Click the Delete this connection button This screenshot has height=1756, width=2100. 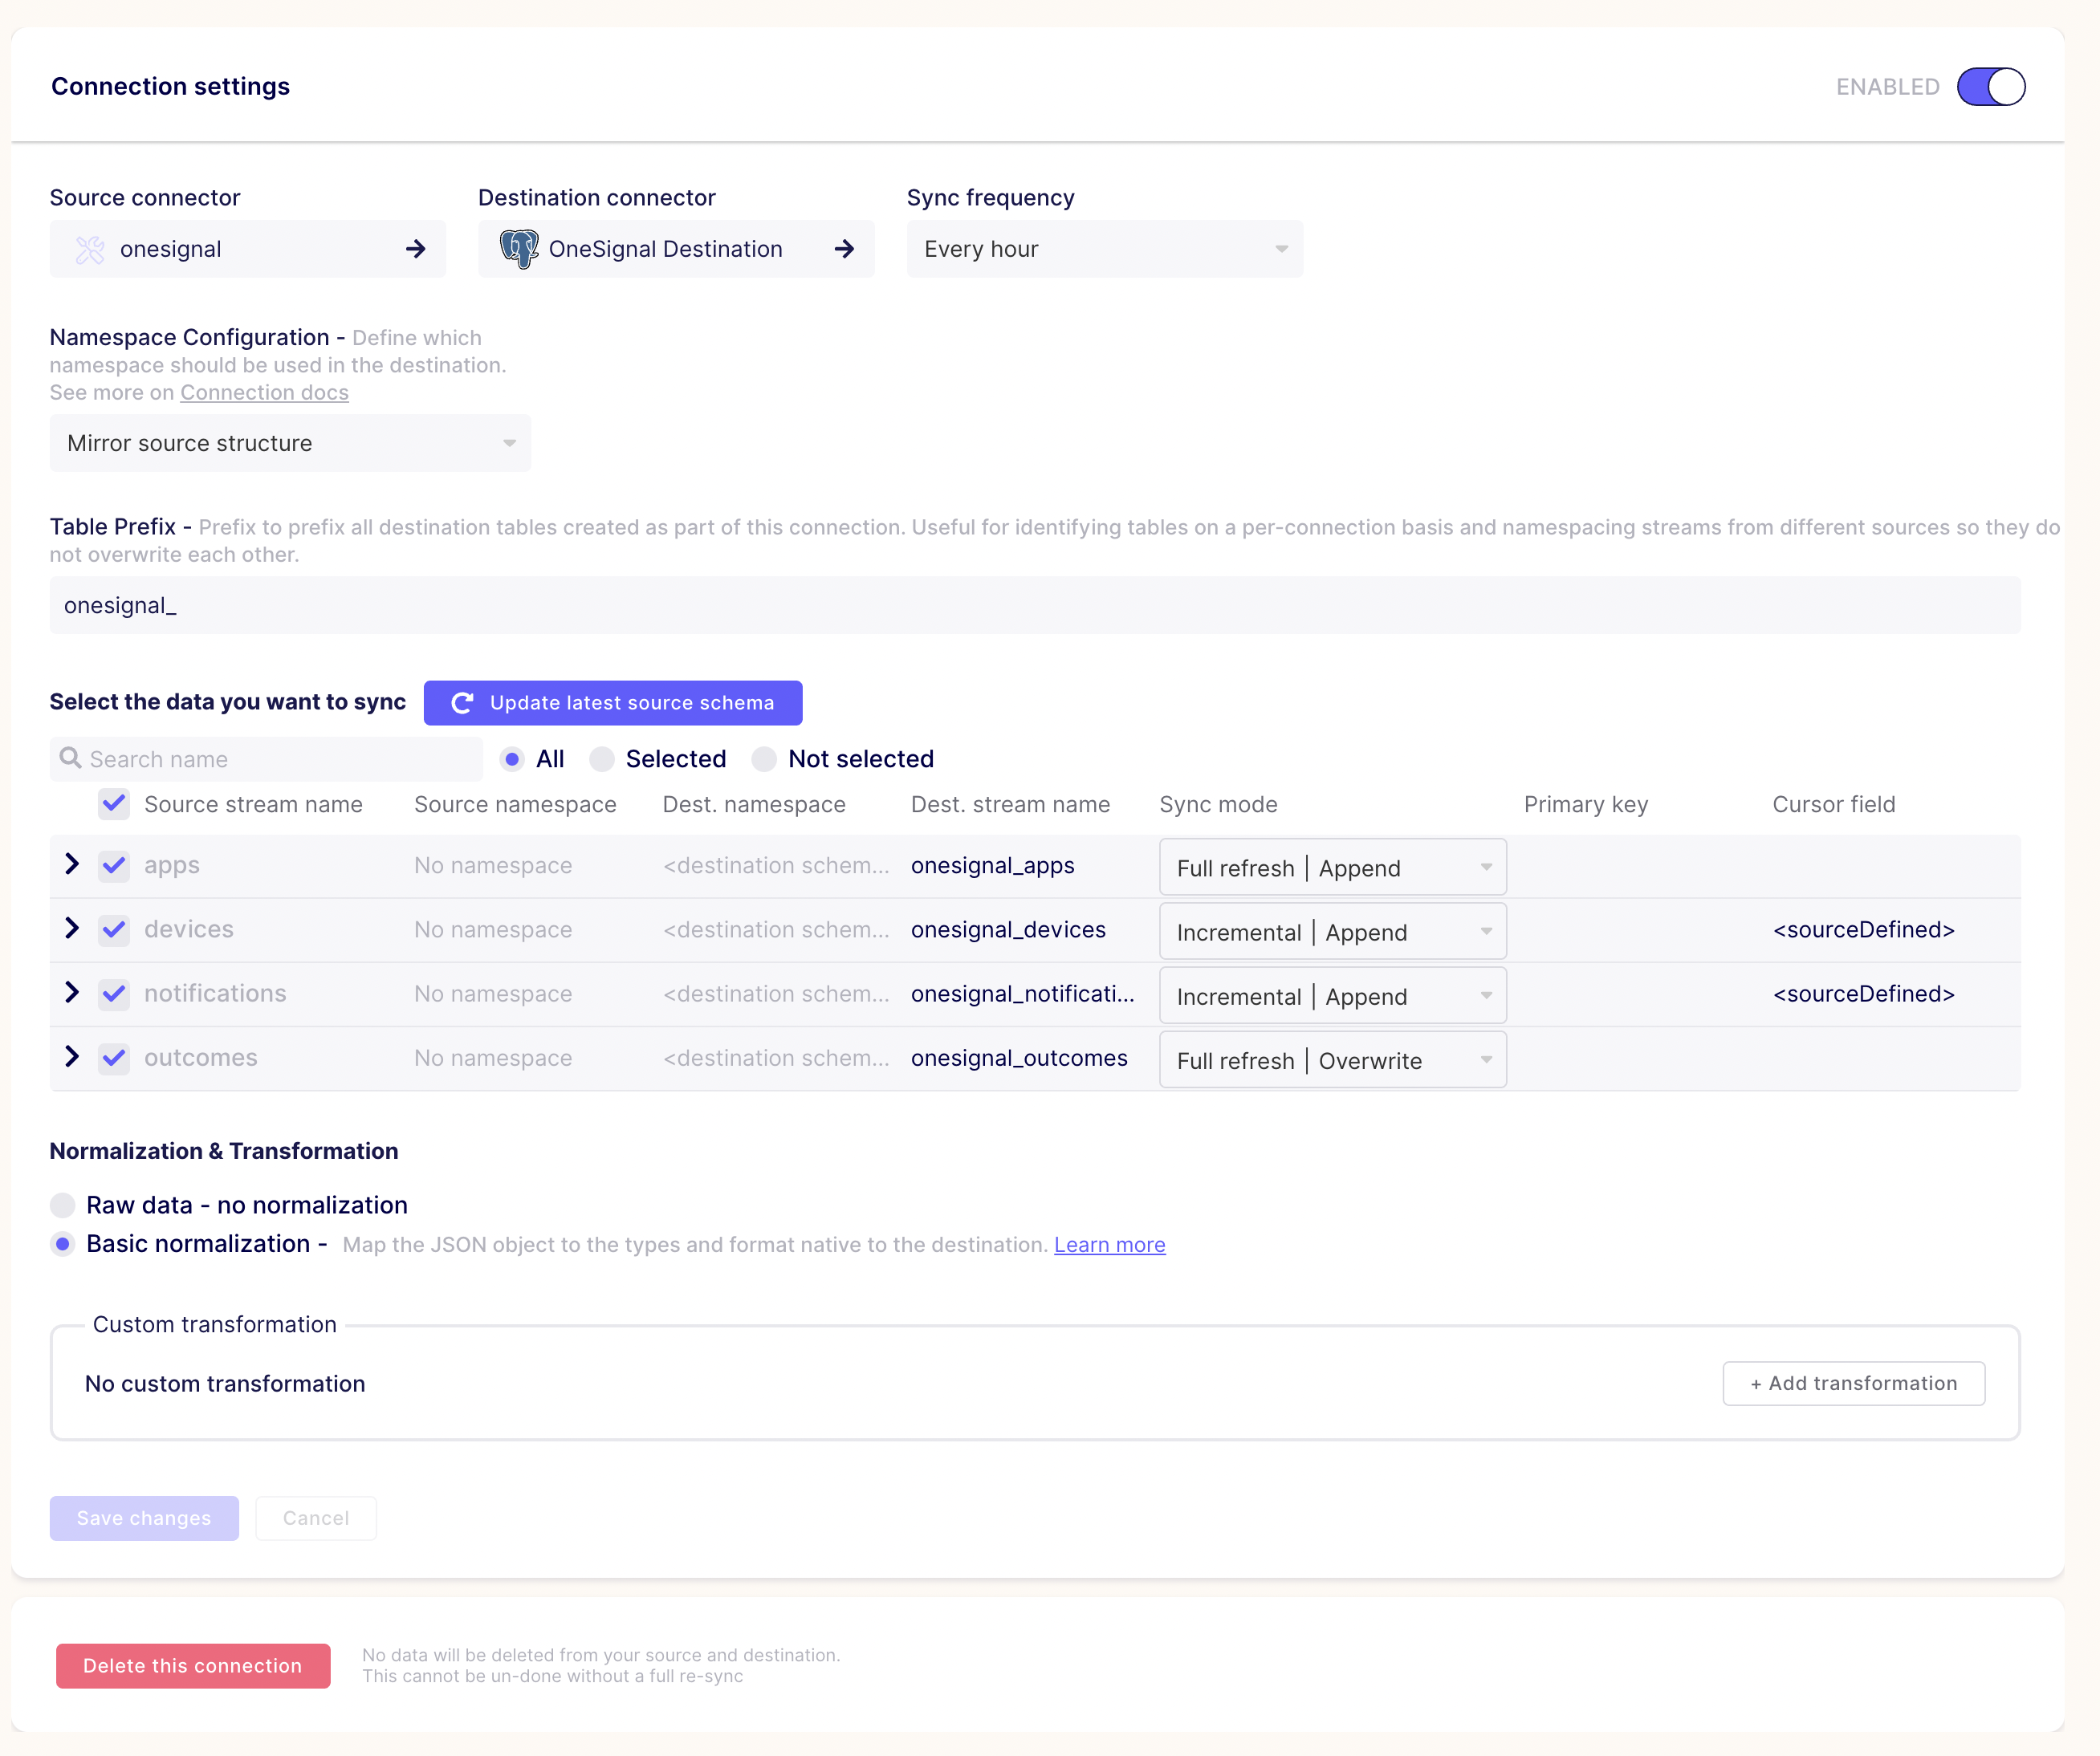192,1665
